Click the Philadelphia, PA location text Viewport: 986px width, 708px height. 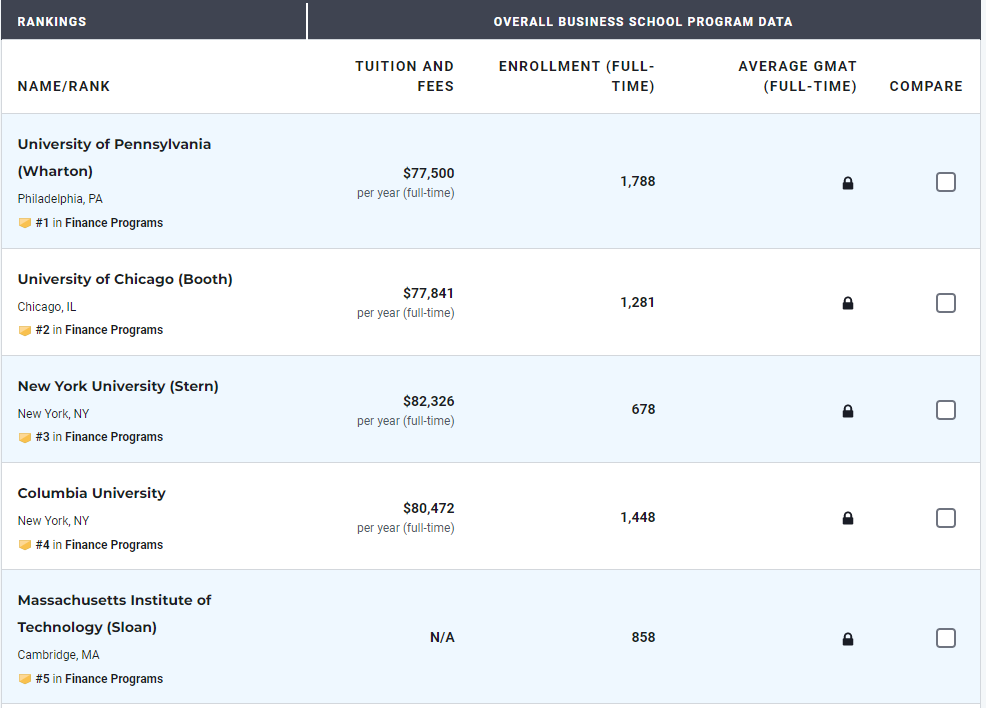point(60,199)
